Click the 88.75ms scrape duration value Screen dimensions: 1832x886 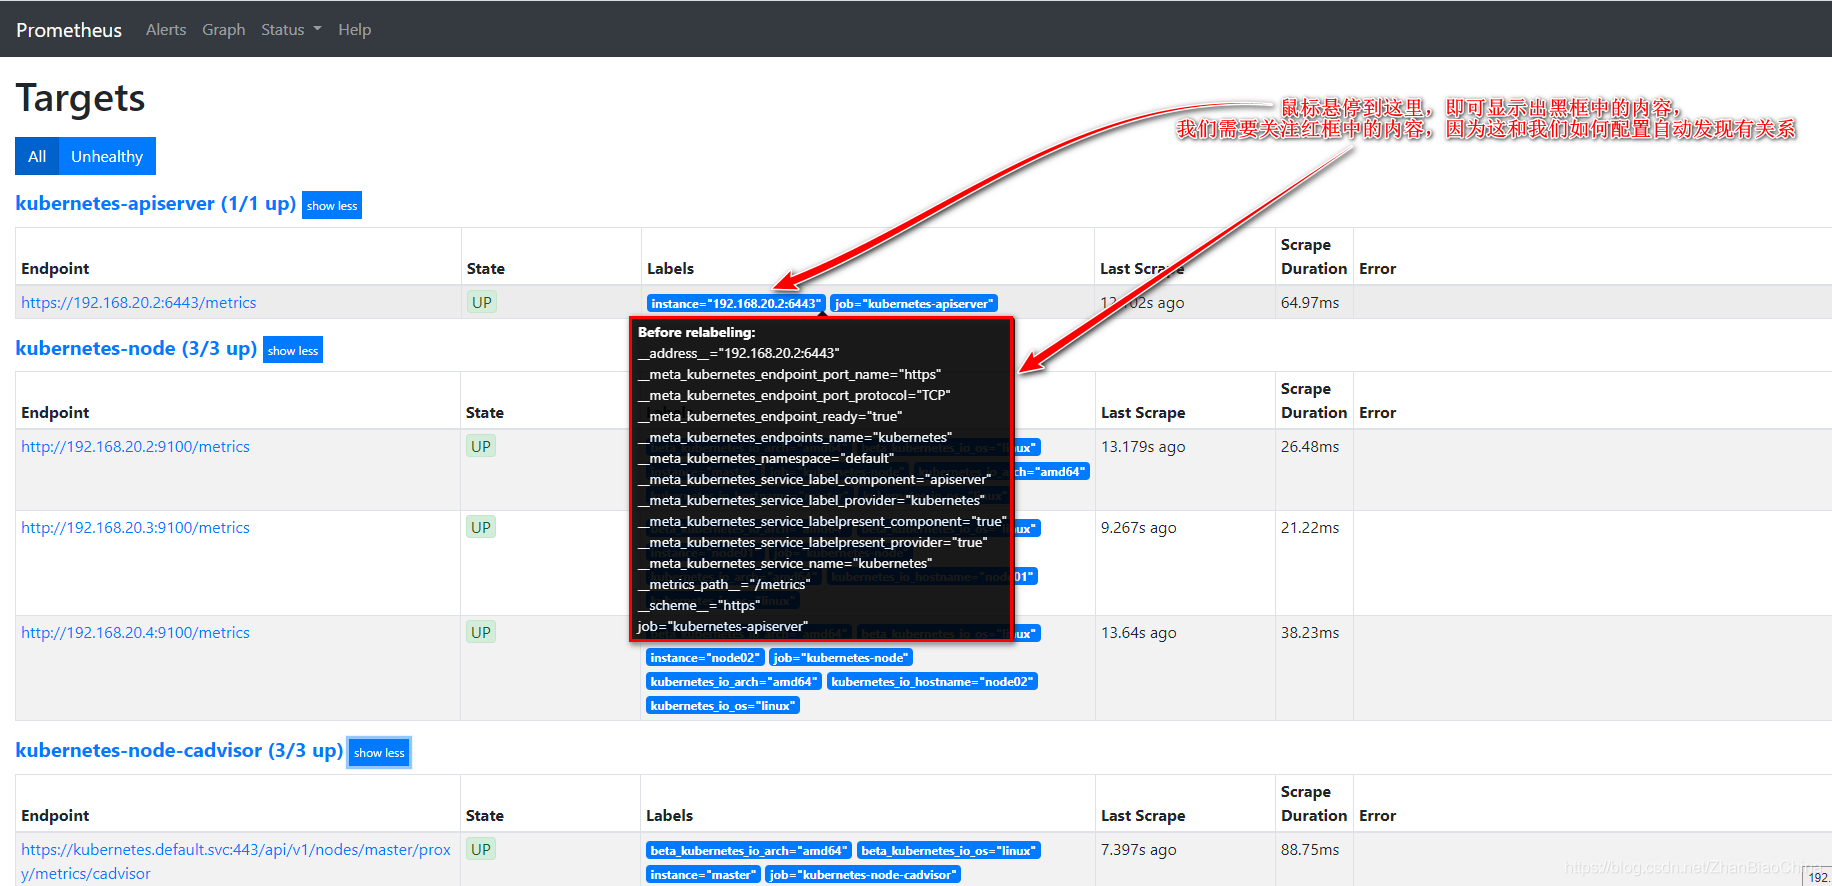tap(1310, 849)
